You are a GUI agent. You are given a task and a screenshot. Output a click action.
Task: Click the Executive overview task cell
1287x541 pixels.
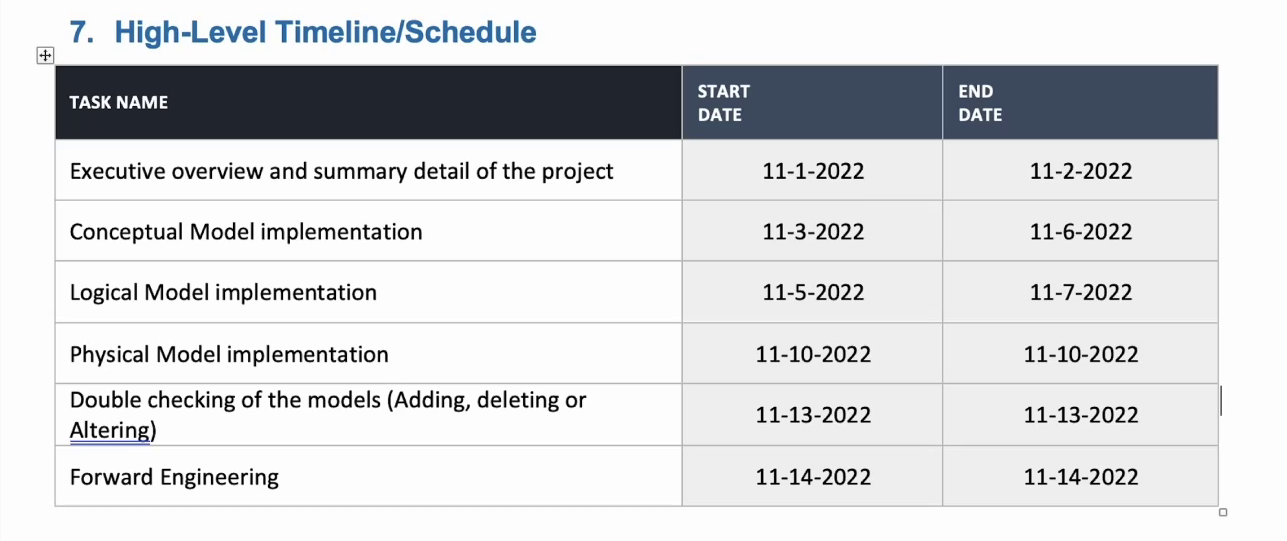coord(369,170)
